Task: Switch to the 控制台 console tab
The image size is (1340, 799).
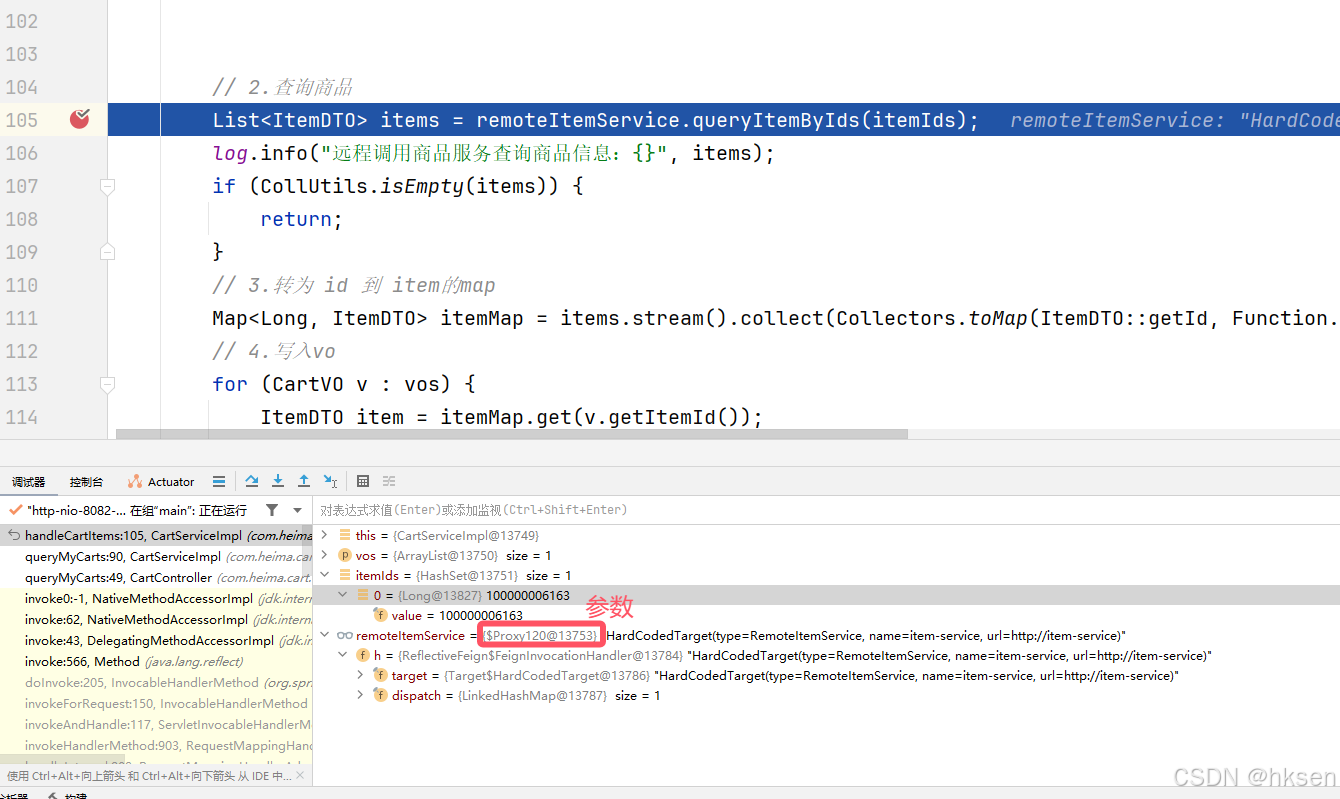Action: click(x=85, y=481)
